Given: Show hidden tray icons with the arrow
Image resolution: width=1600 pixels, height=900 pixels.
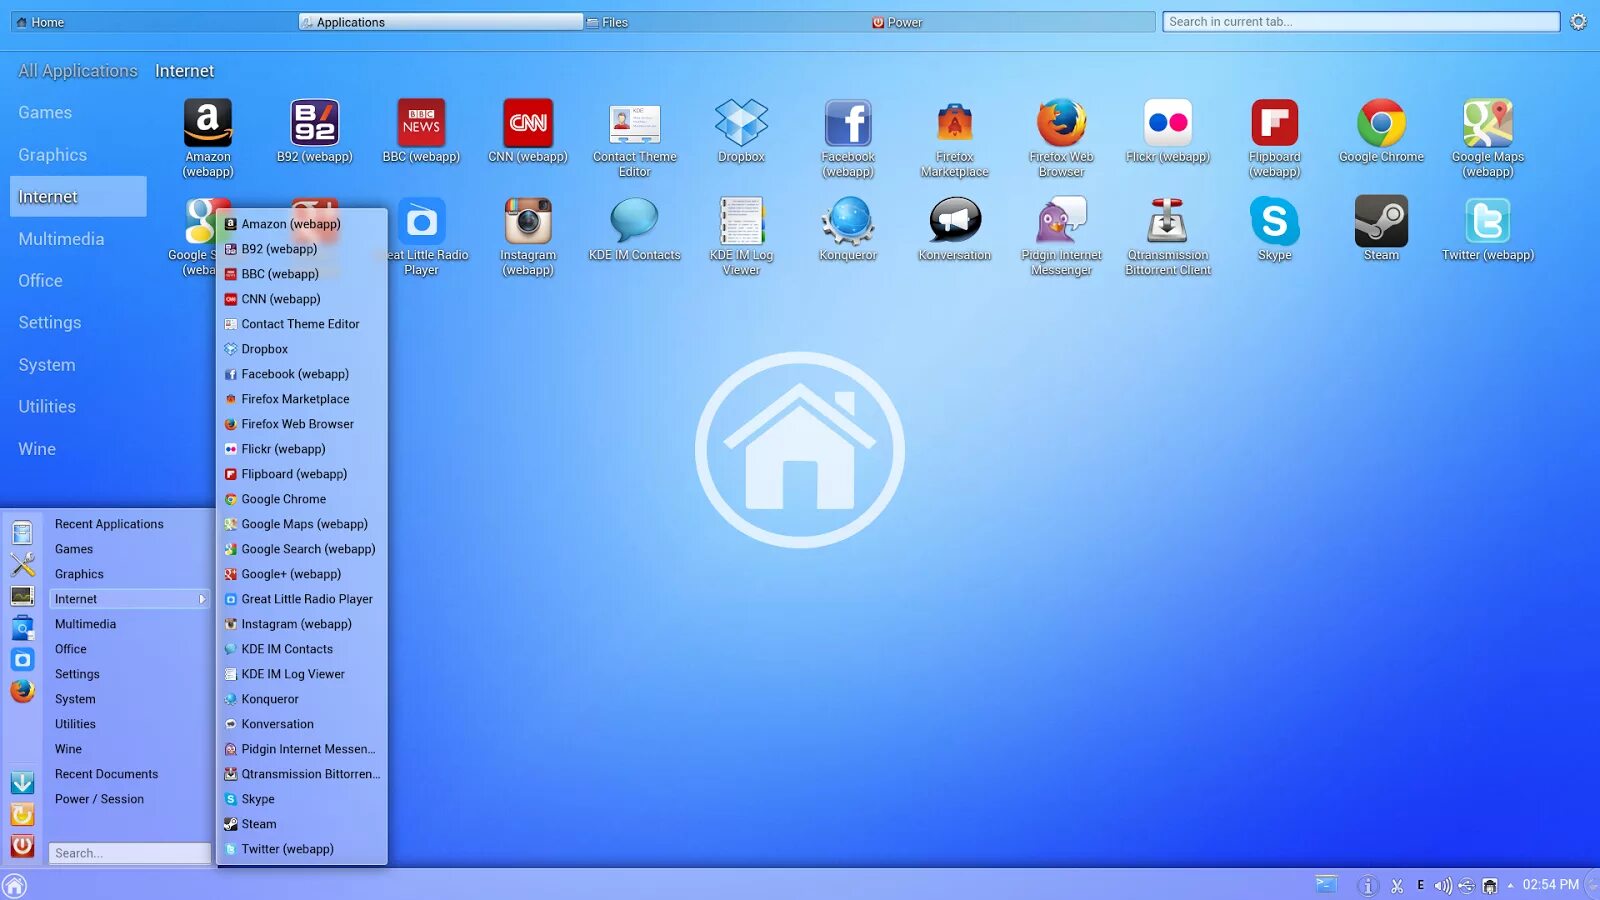Looking at the screenshot, I should (x=1510, y=885).
